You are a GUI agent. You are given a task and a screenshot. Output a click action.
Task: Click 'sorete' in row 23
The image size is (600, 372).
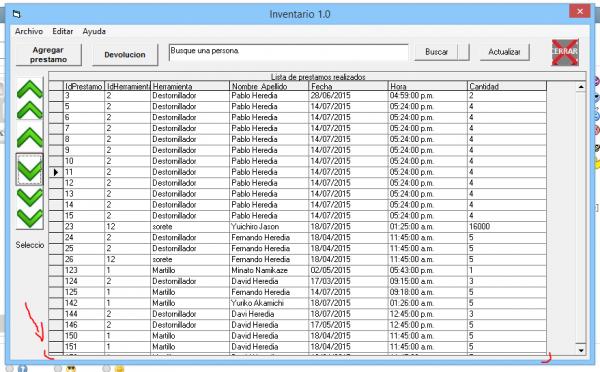point(162,227)
